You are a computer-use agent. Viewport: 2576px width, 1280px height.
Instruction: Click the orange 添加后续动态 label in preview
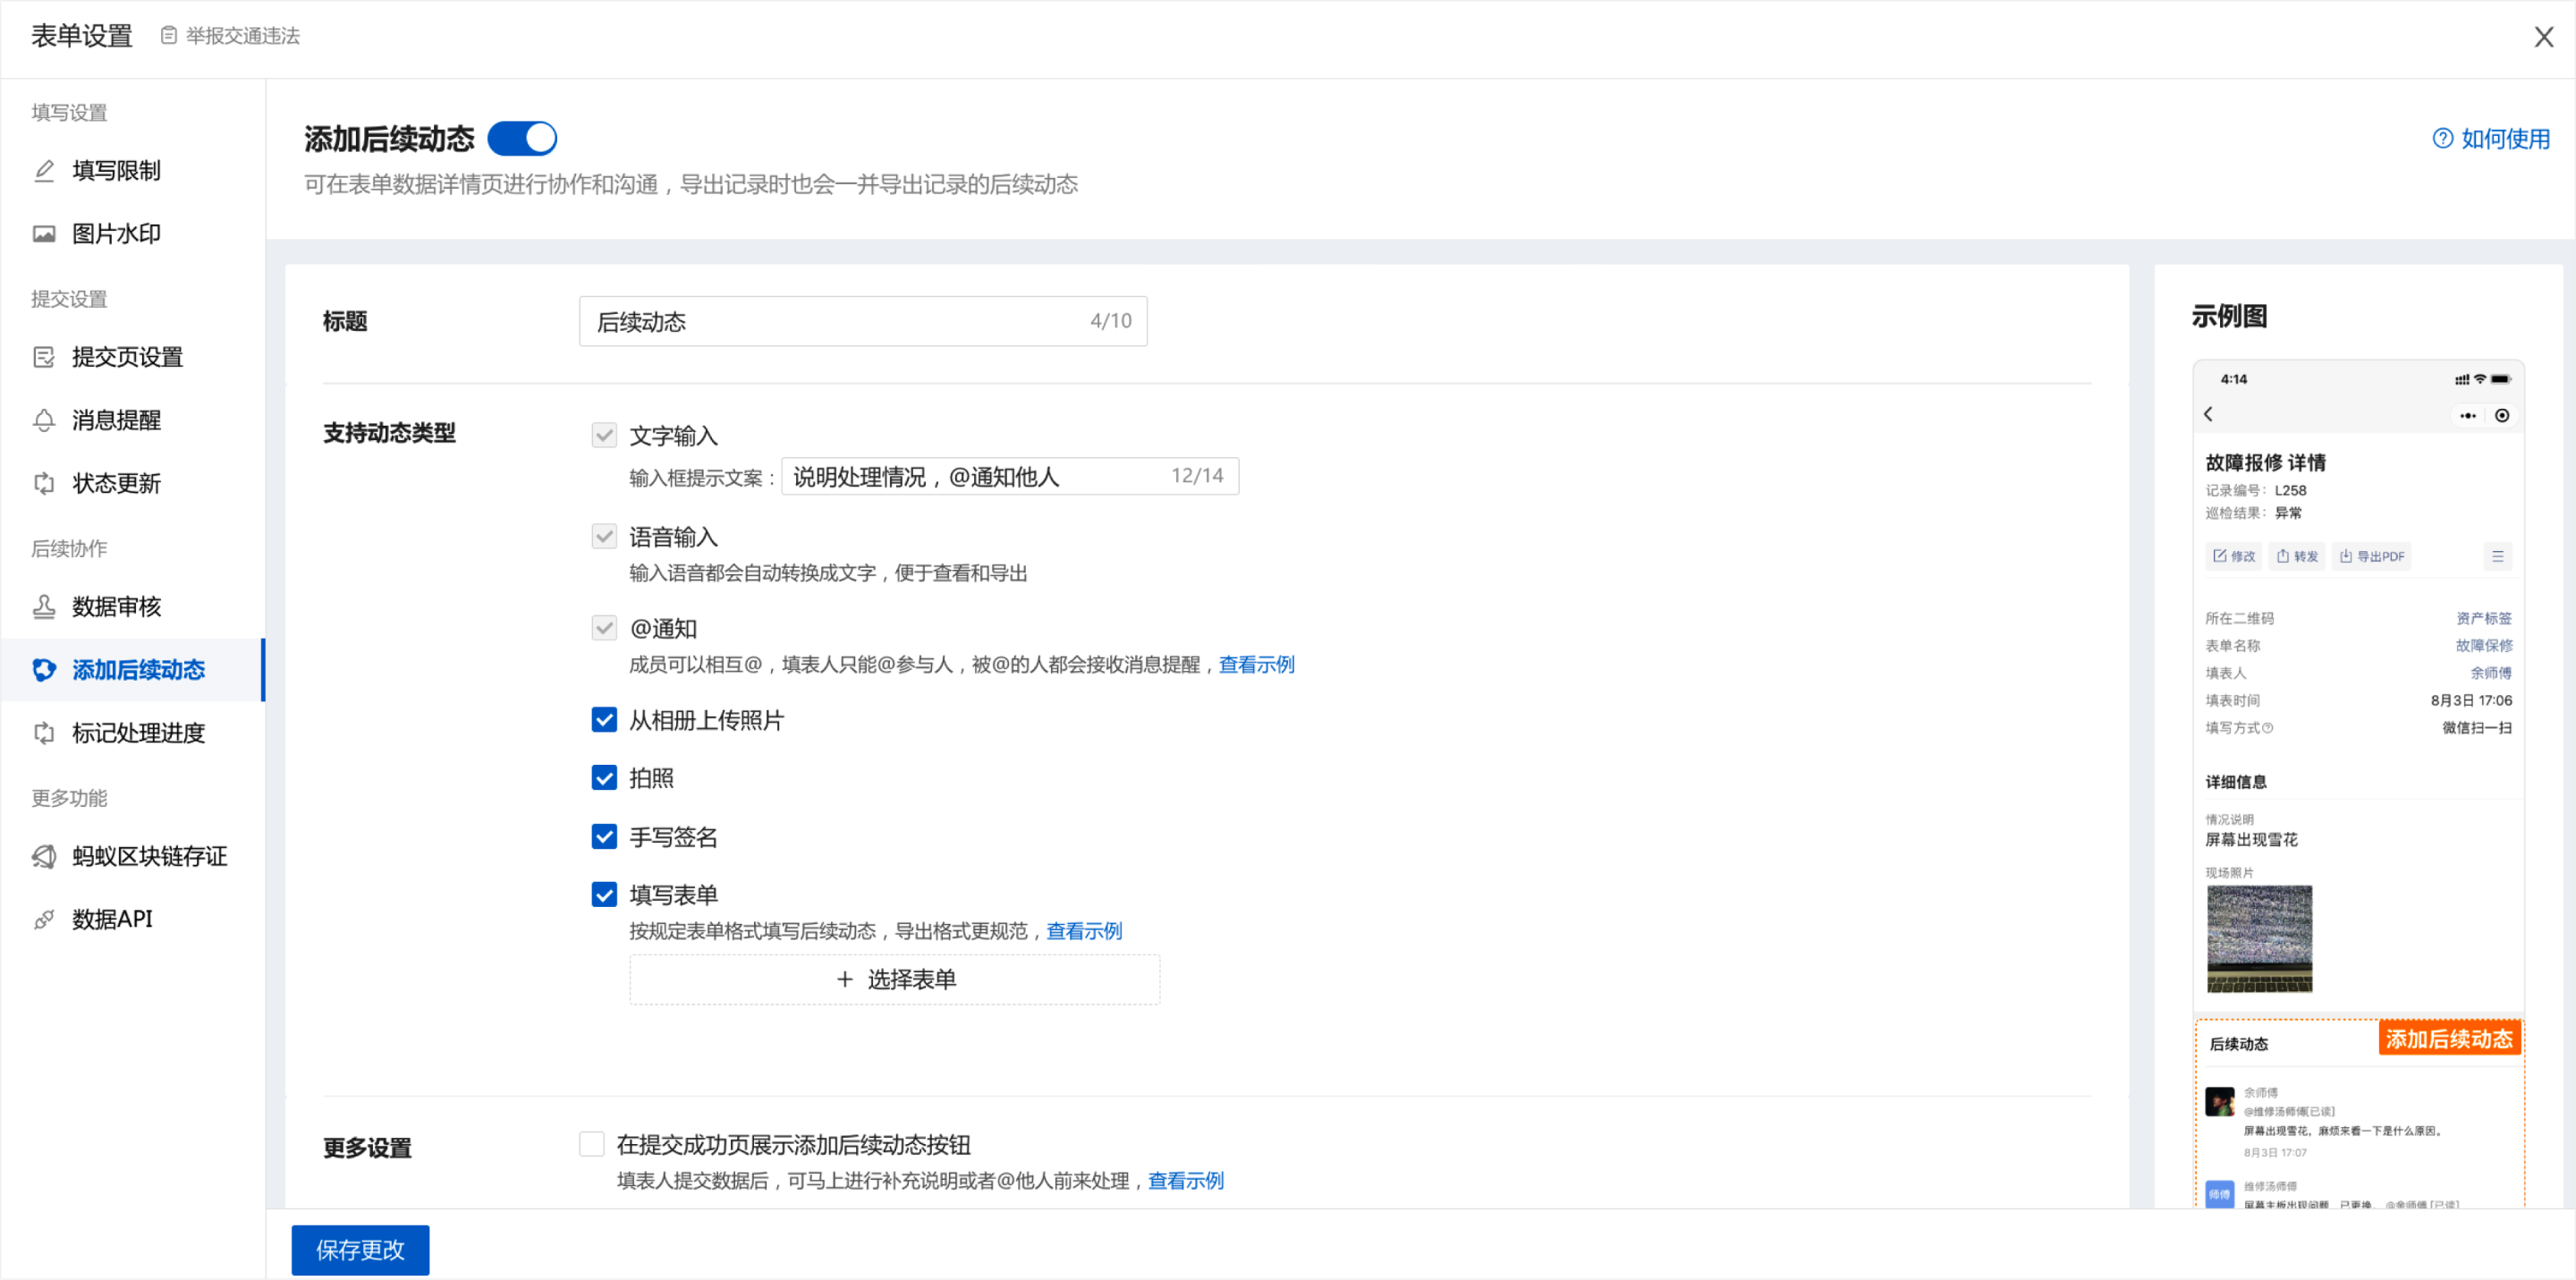point(2450,1039)
